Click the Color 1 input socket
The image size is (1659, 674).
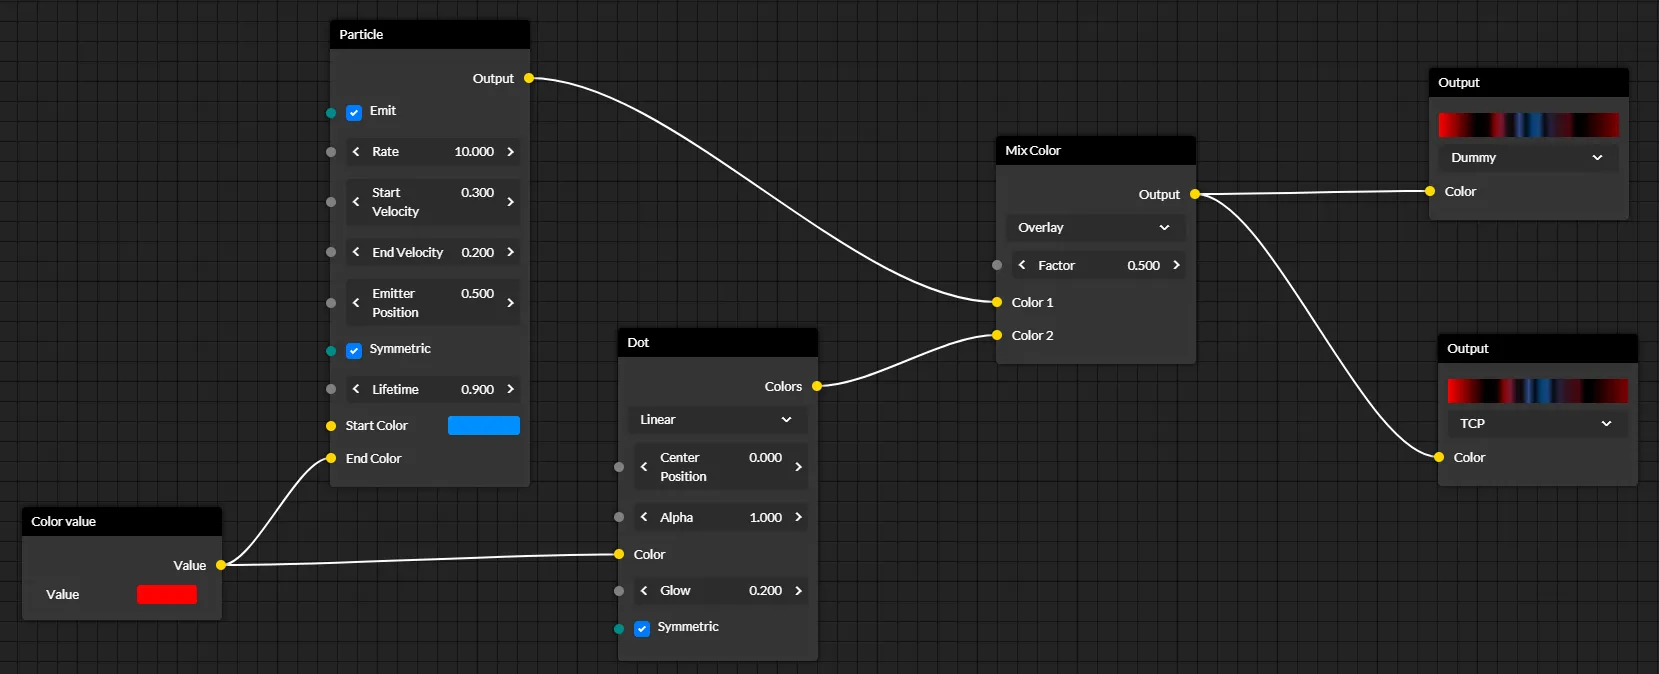pyautogui.click(x=997, y=302)
